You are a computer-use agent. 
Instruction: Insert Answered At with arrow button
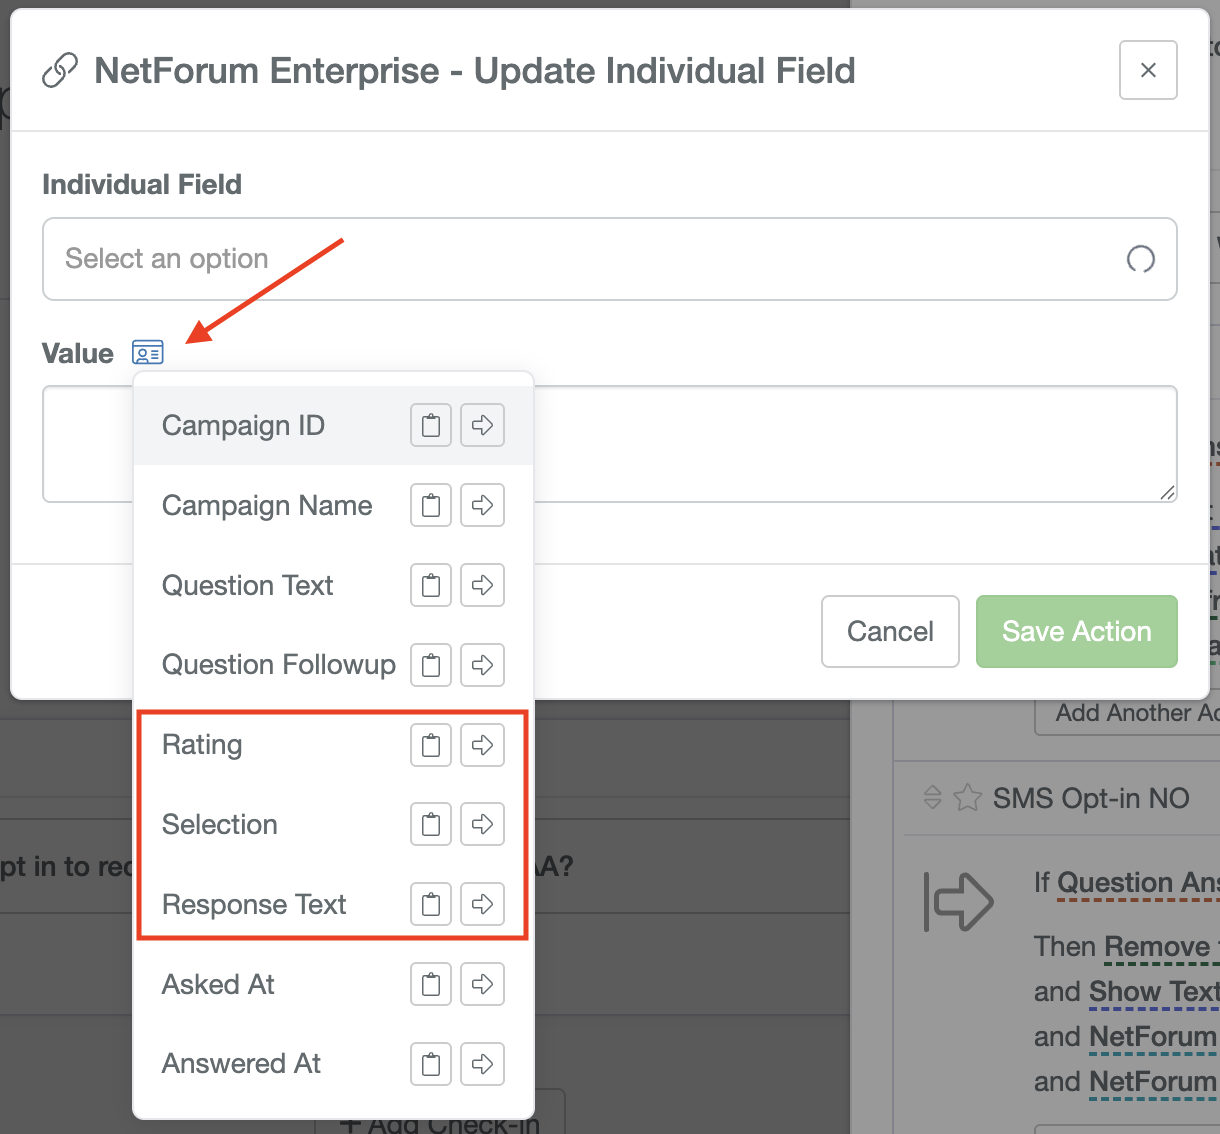[x=482, y=1064]
